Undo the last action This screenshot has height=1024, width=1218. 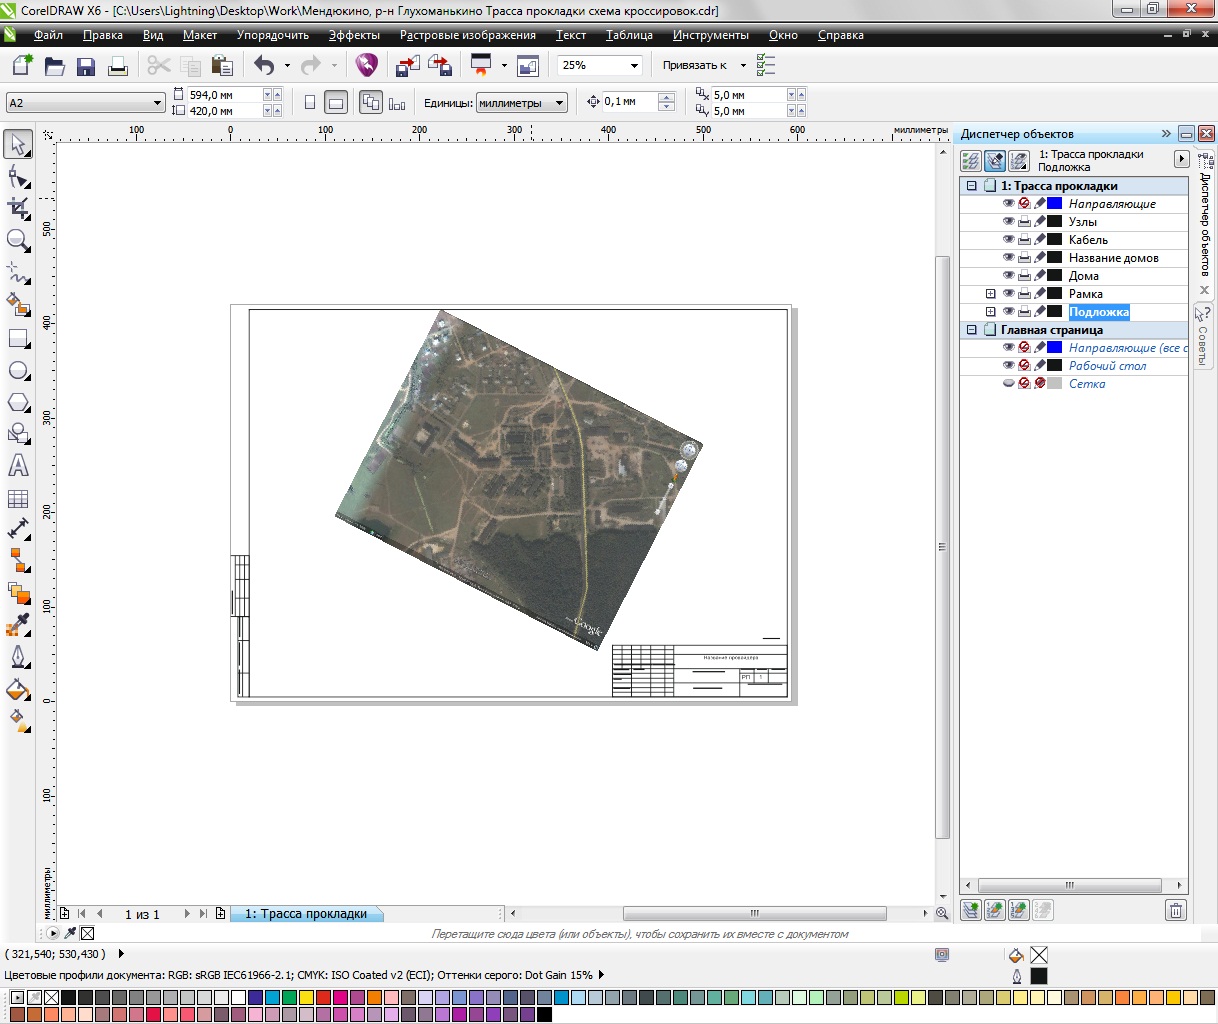[x=264, y=66]
